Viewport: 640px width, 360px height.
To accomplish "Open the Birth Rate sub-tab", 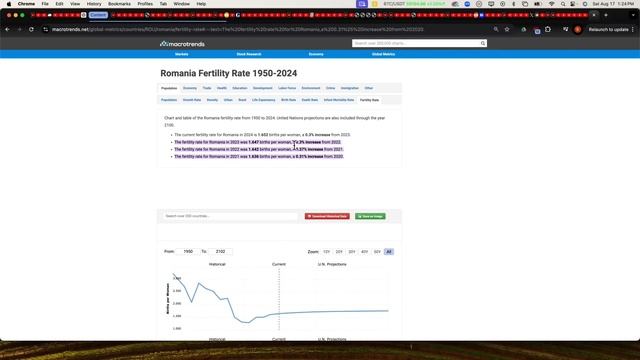I will point(288,100).
